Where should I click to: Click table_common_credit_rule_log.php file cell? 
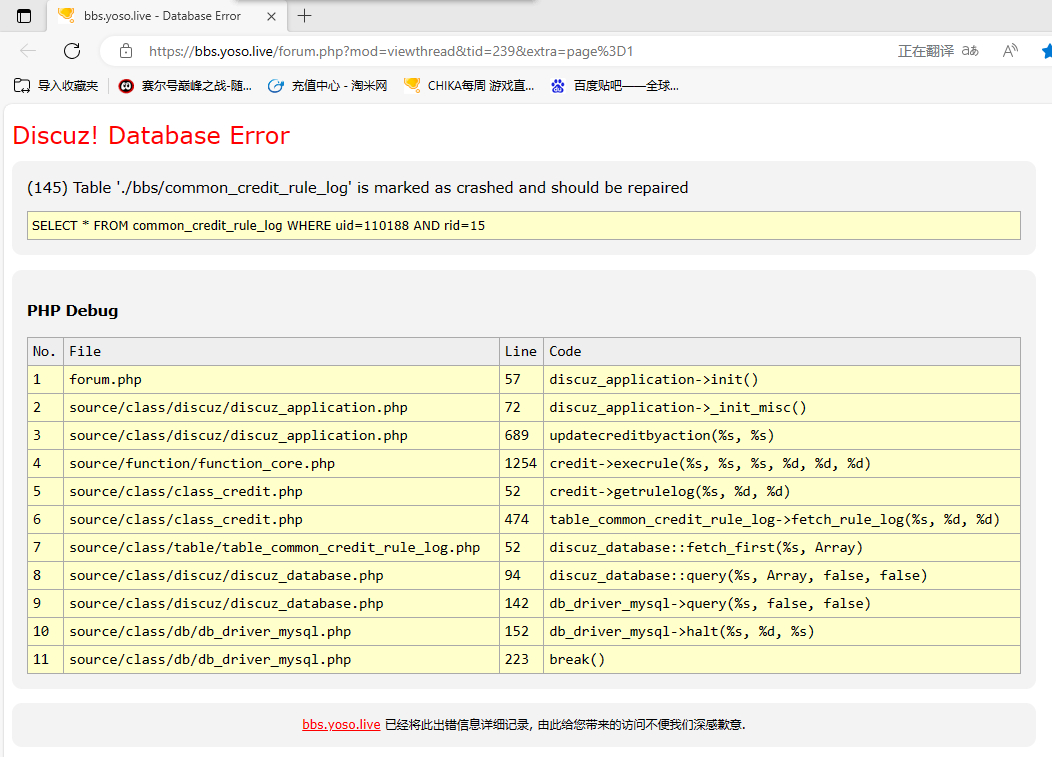[281, 548]
